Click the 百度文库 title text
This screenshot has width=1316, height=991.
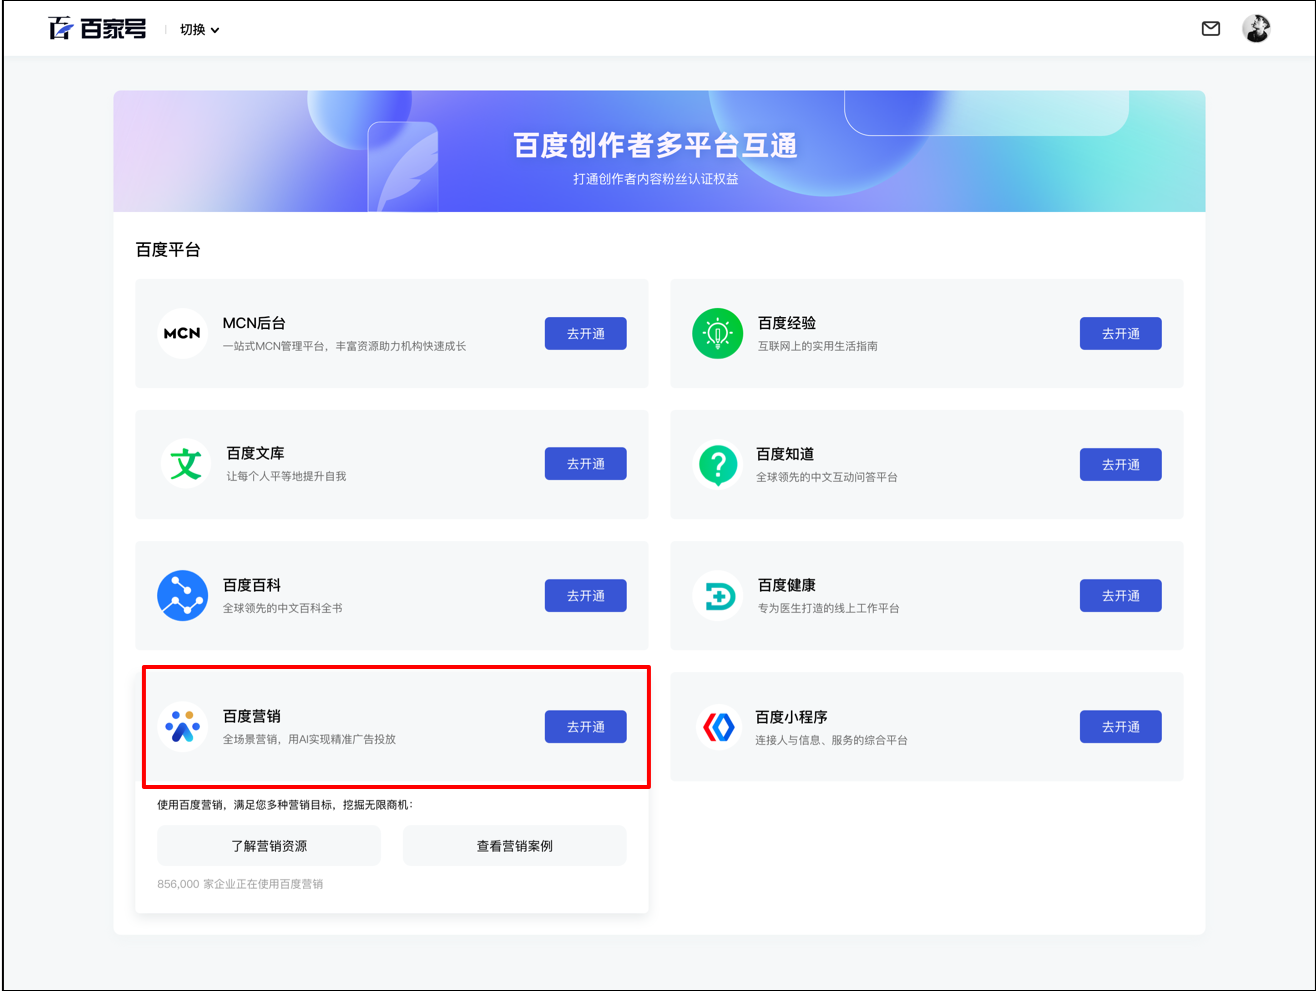pyautogui.click(x=255, y=453)
